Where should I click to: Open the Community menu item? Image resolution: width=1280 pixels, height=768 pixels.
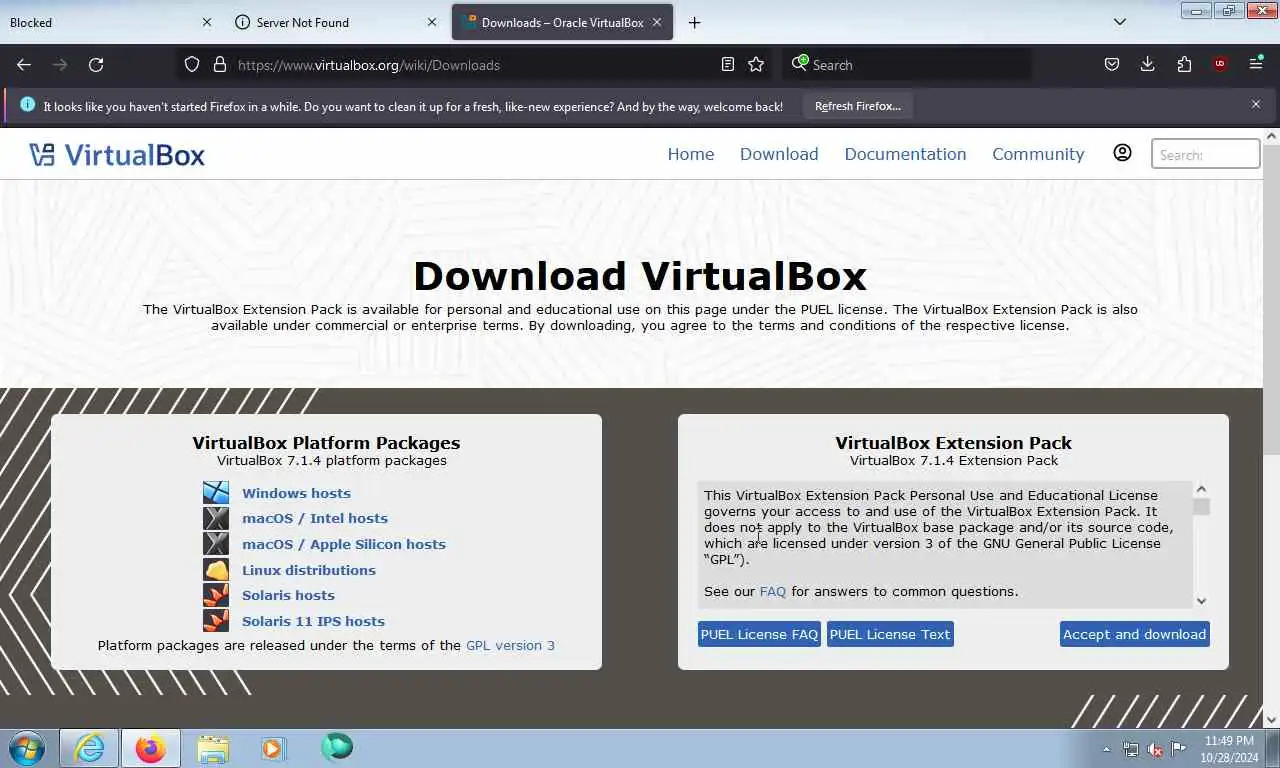point(1038,154)
